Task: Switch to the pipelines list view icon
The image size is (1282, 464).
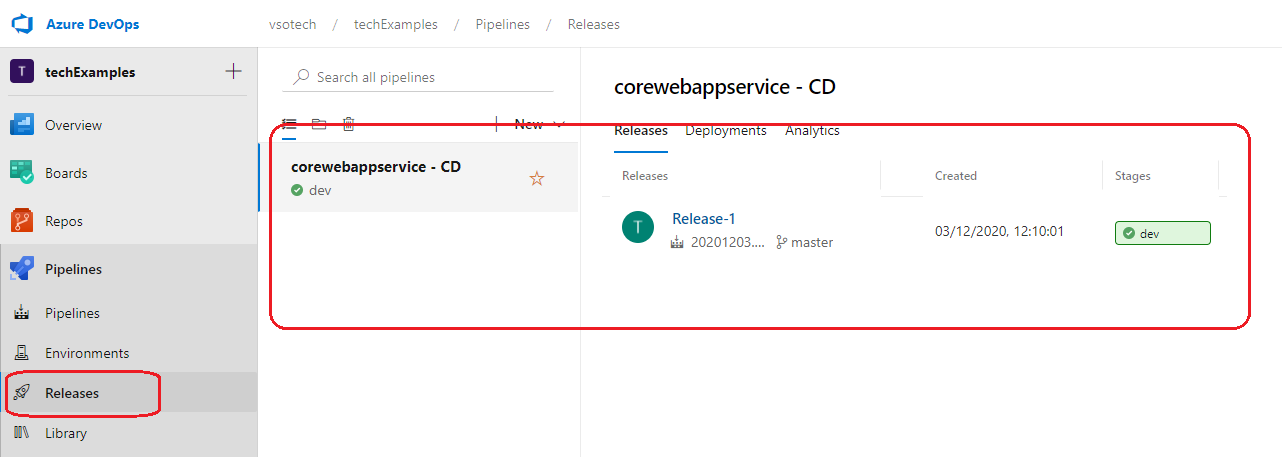Action: point(290,124)
